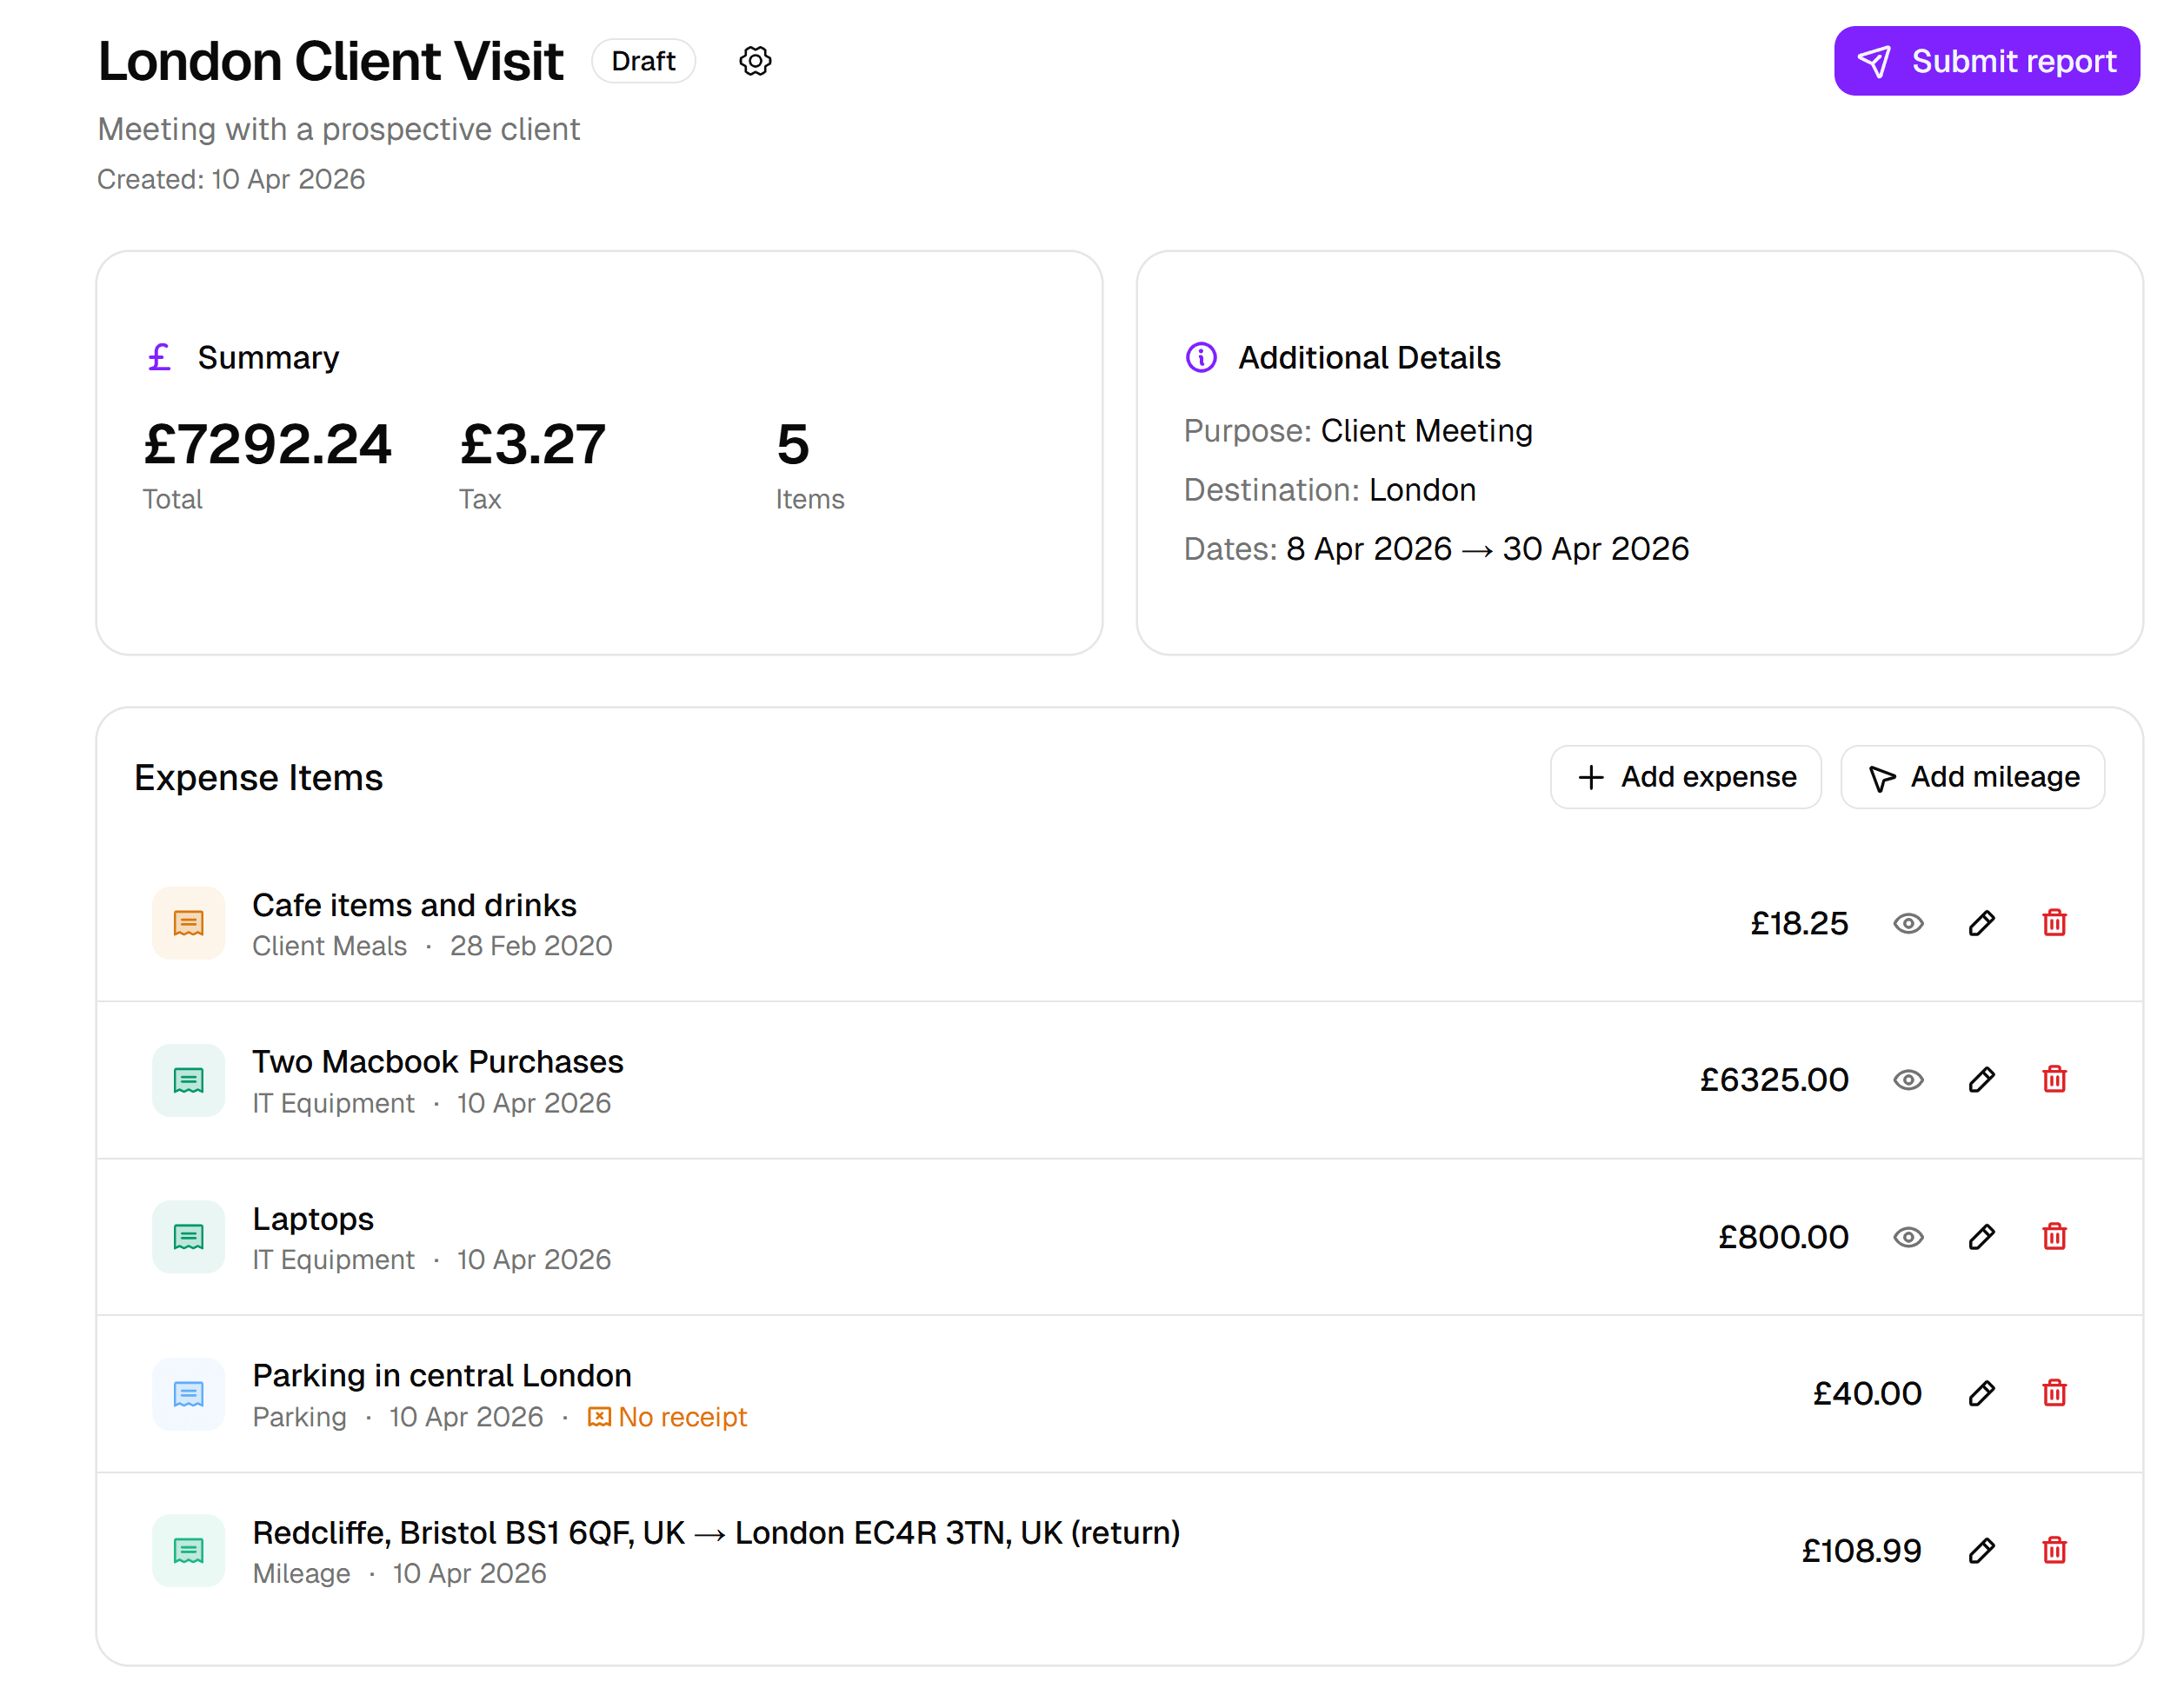Delete the Cafe items and drinks expense

click(2054, 922)
